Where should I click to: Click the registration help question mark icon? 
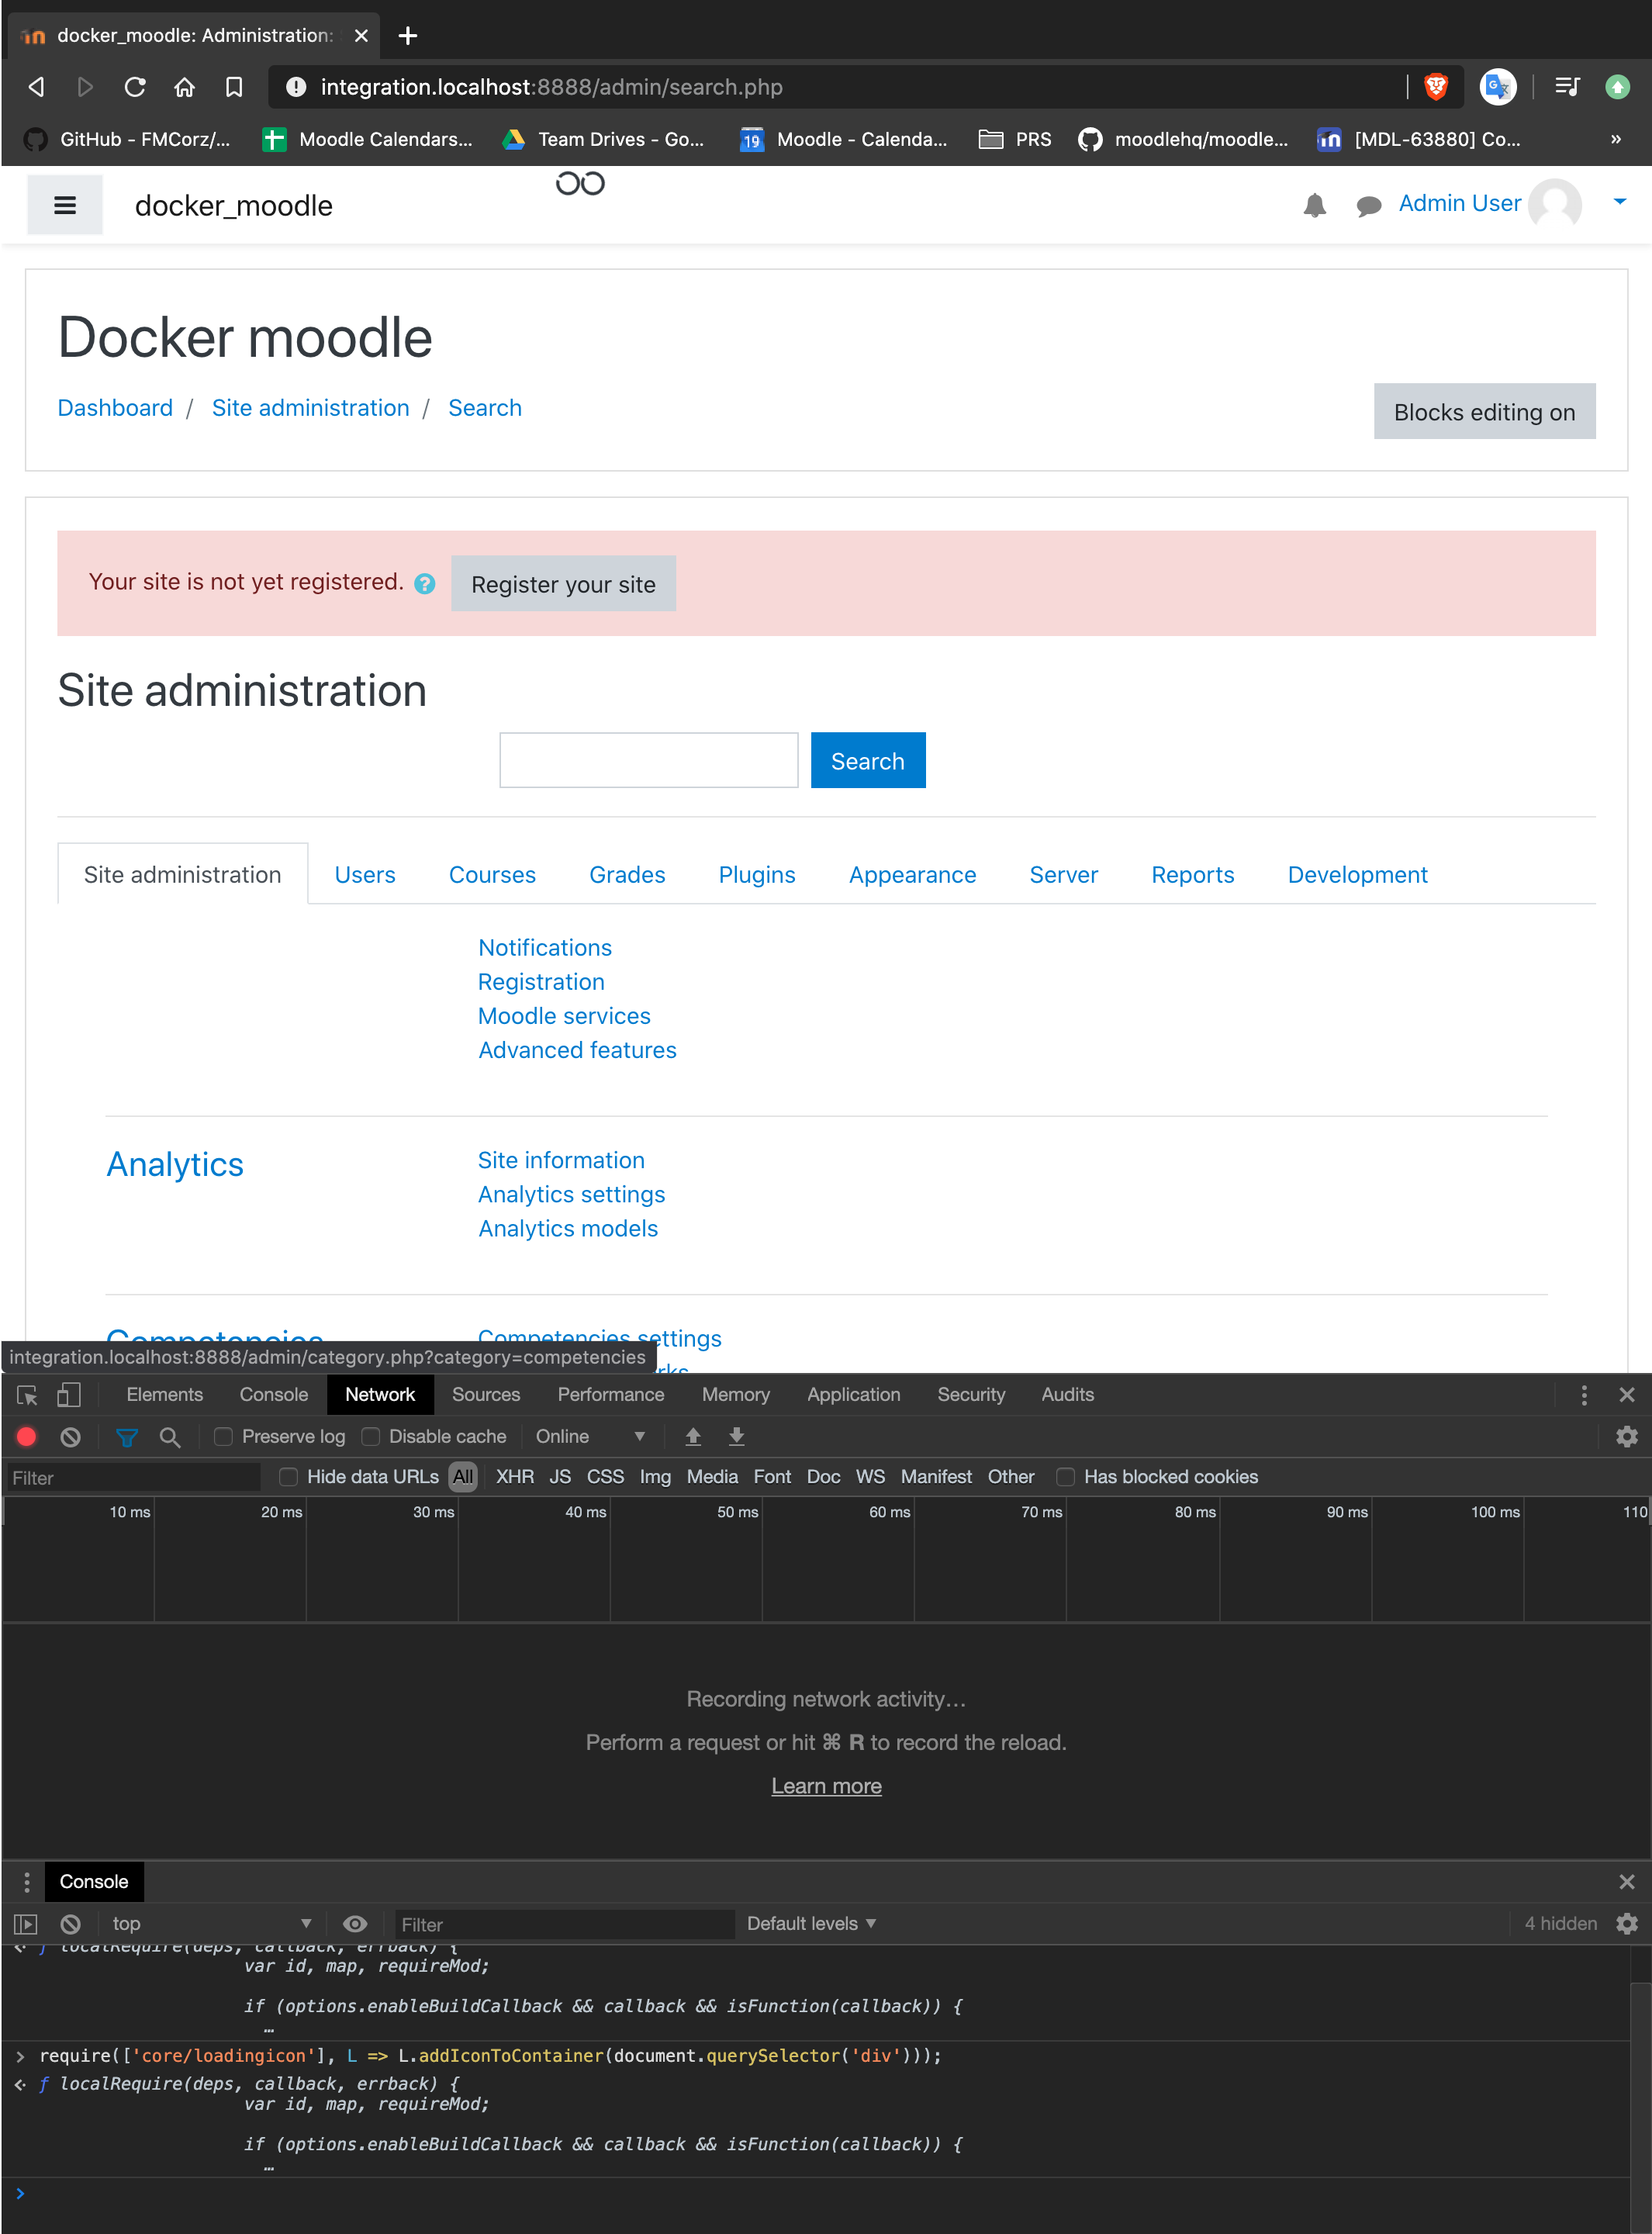tap(425, 584)
